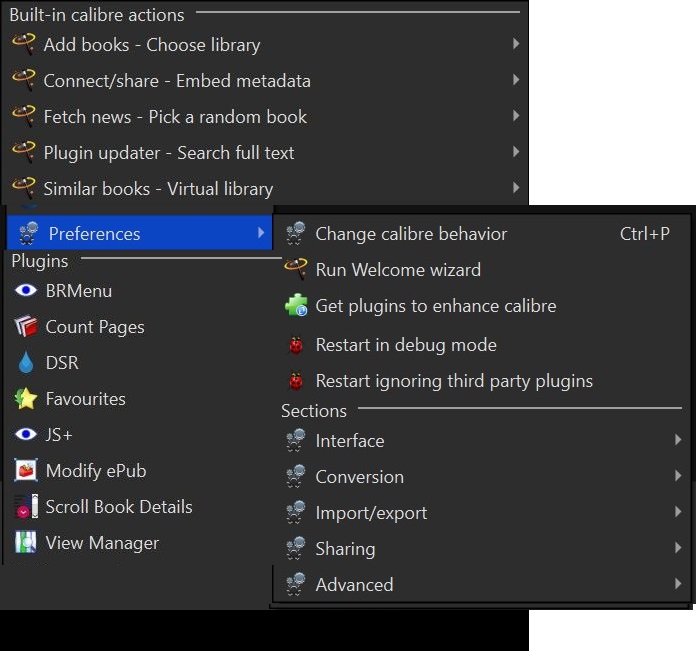696x651 pixels.
Task: Click the Modify ePub toolbox icon
Action: point(26,470)
